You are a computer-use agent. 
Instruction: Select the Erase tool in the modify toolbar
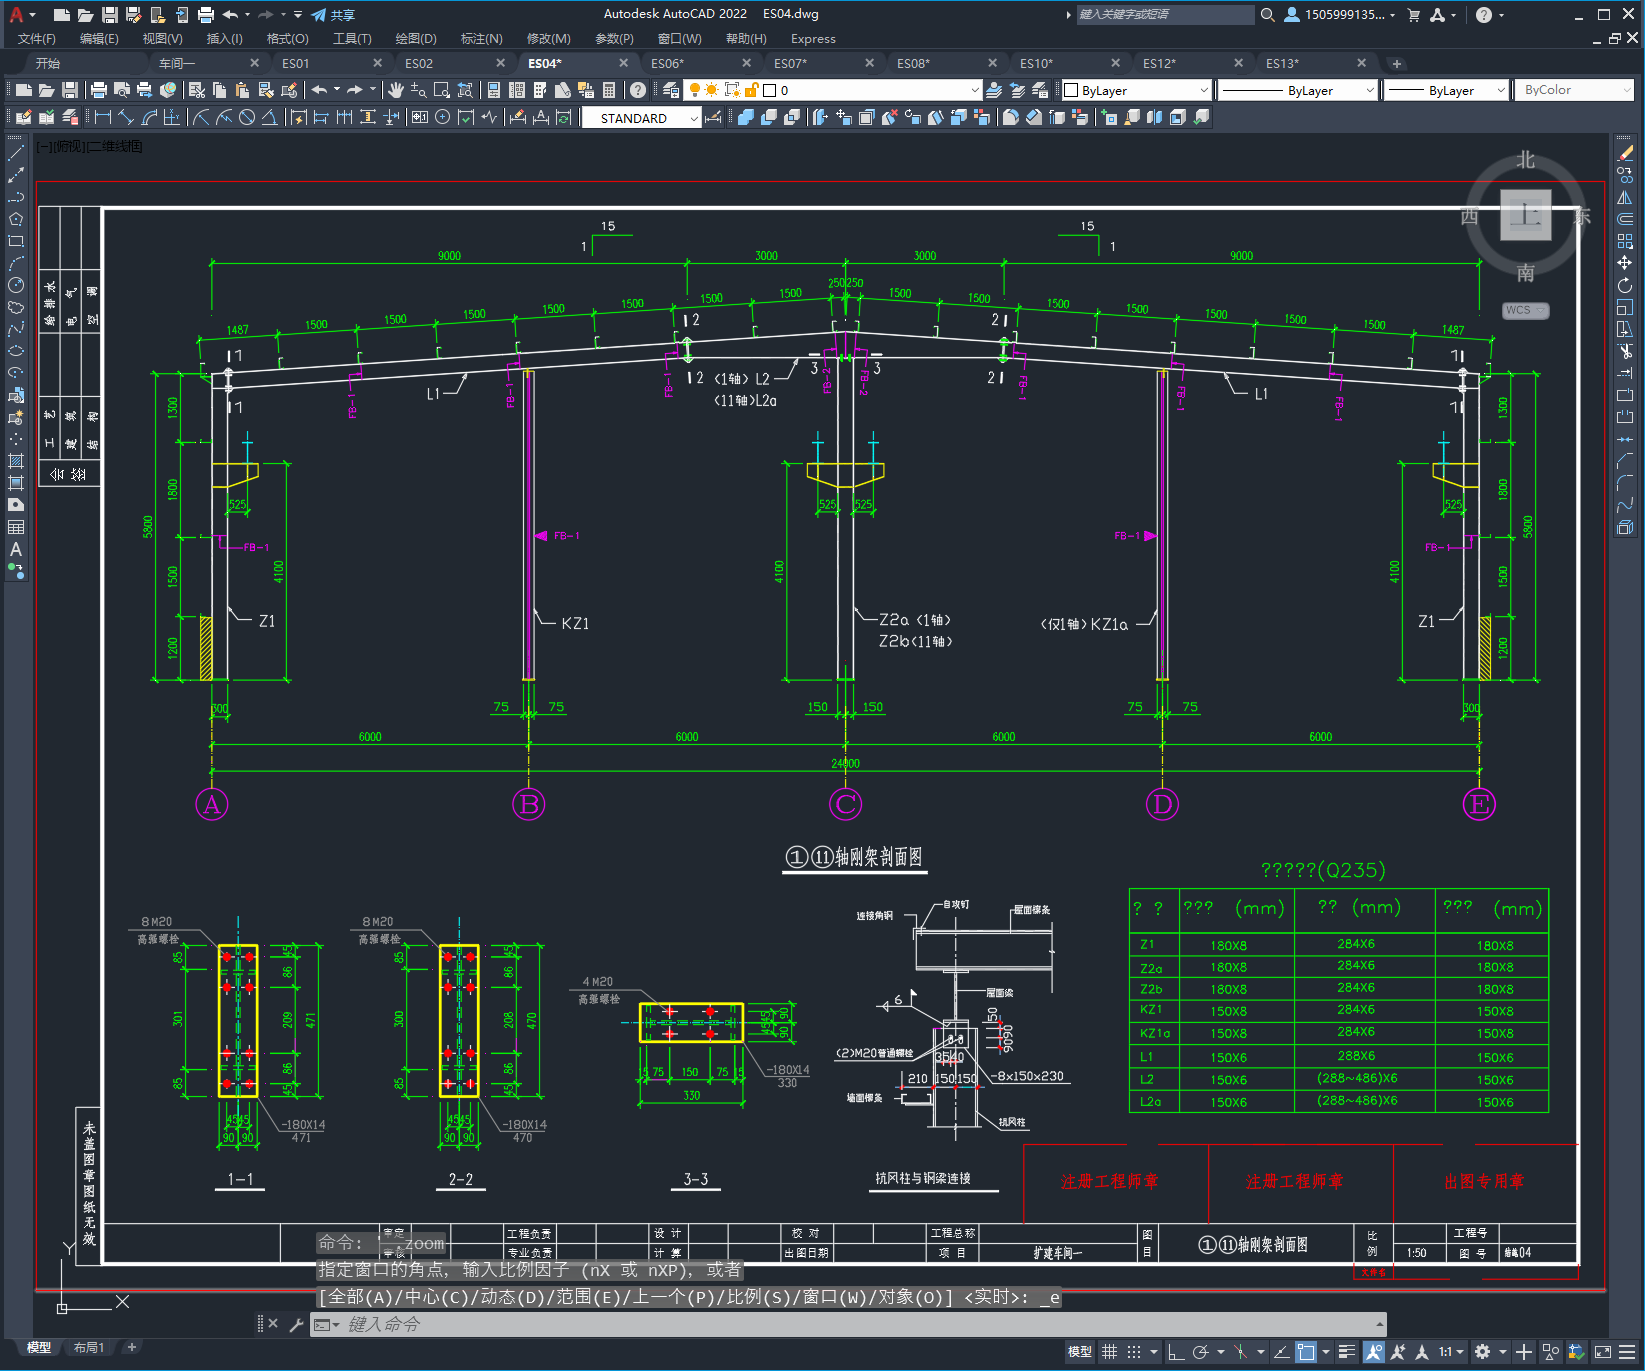1625,154
